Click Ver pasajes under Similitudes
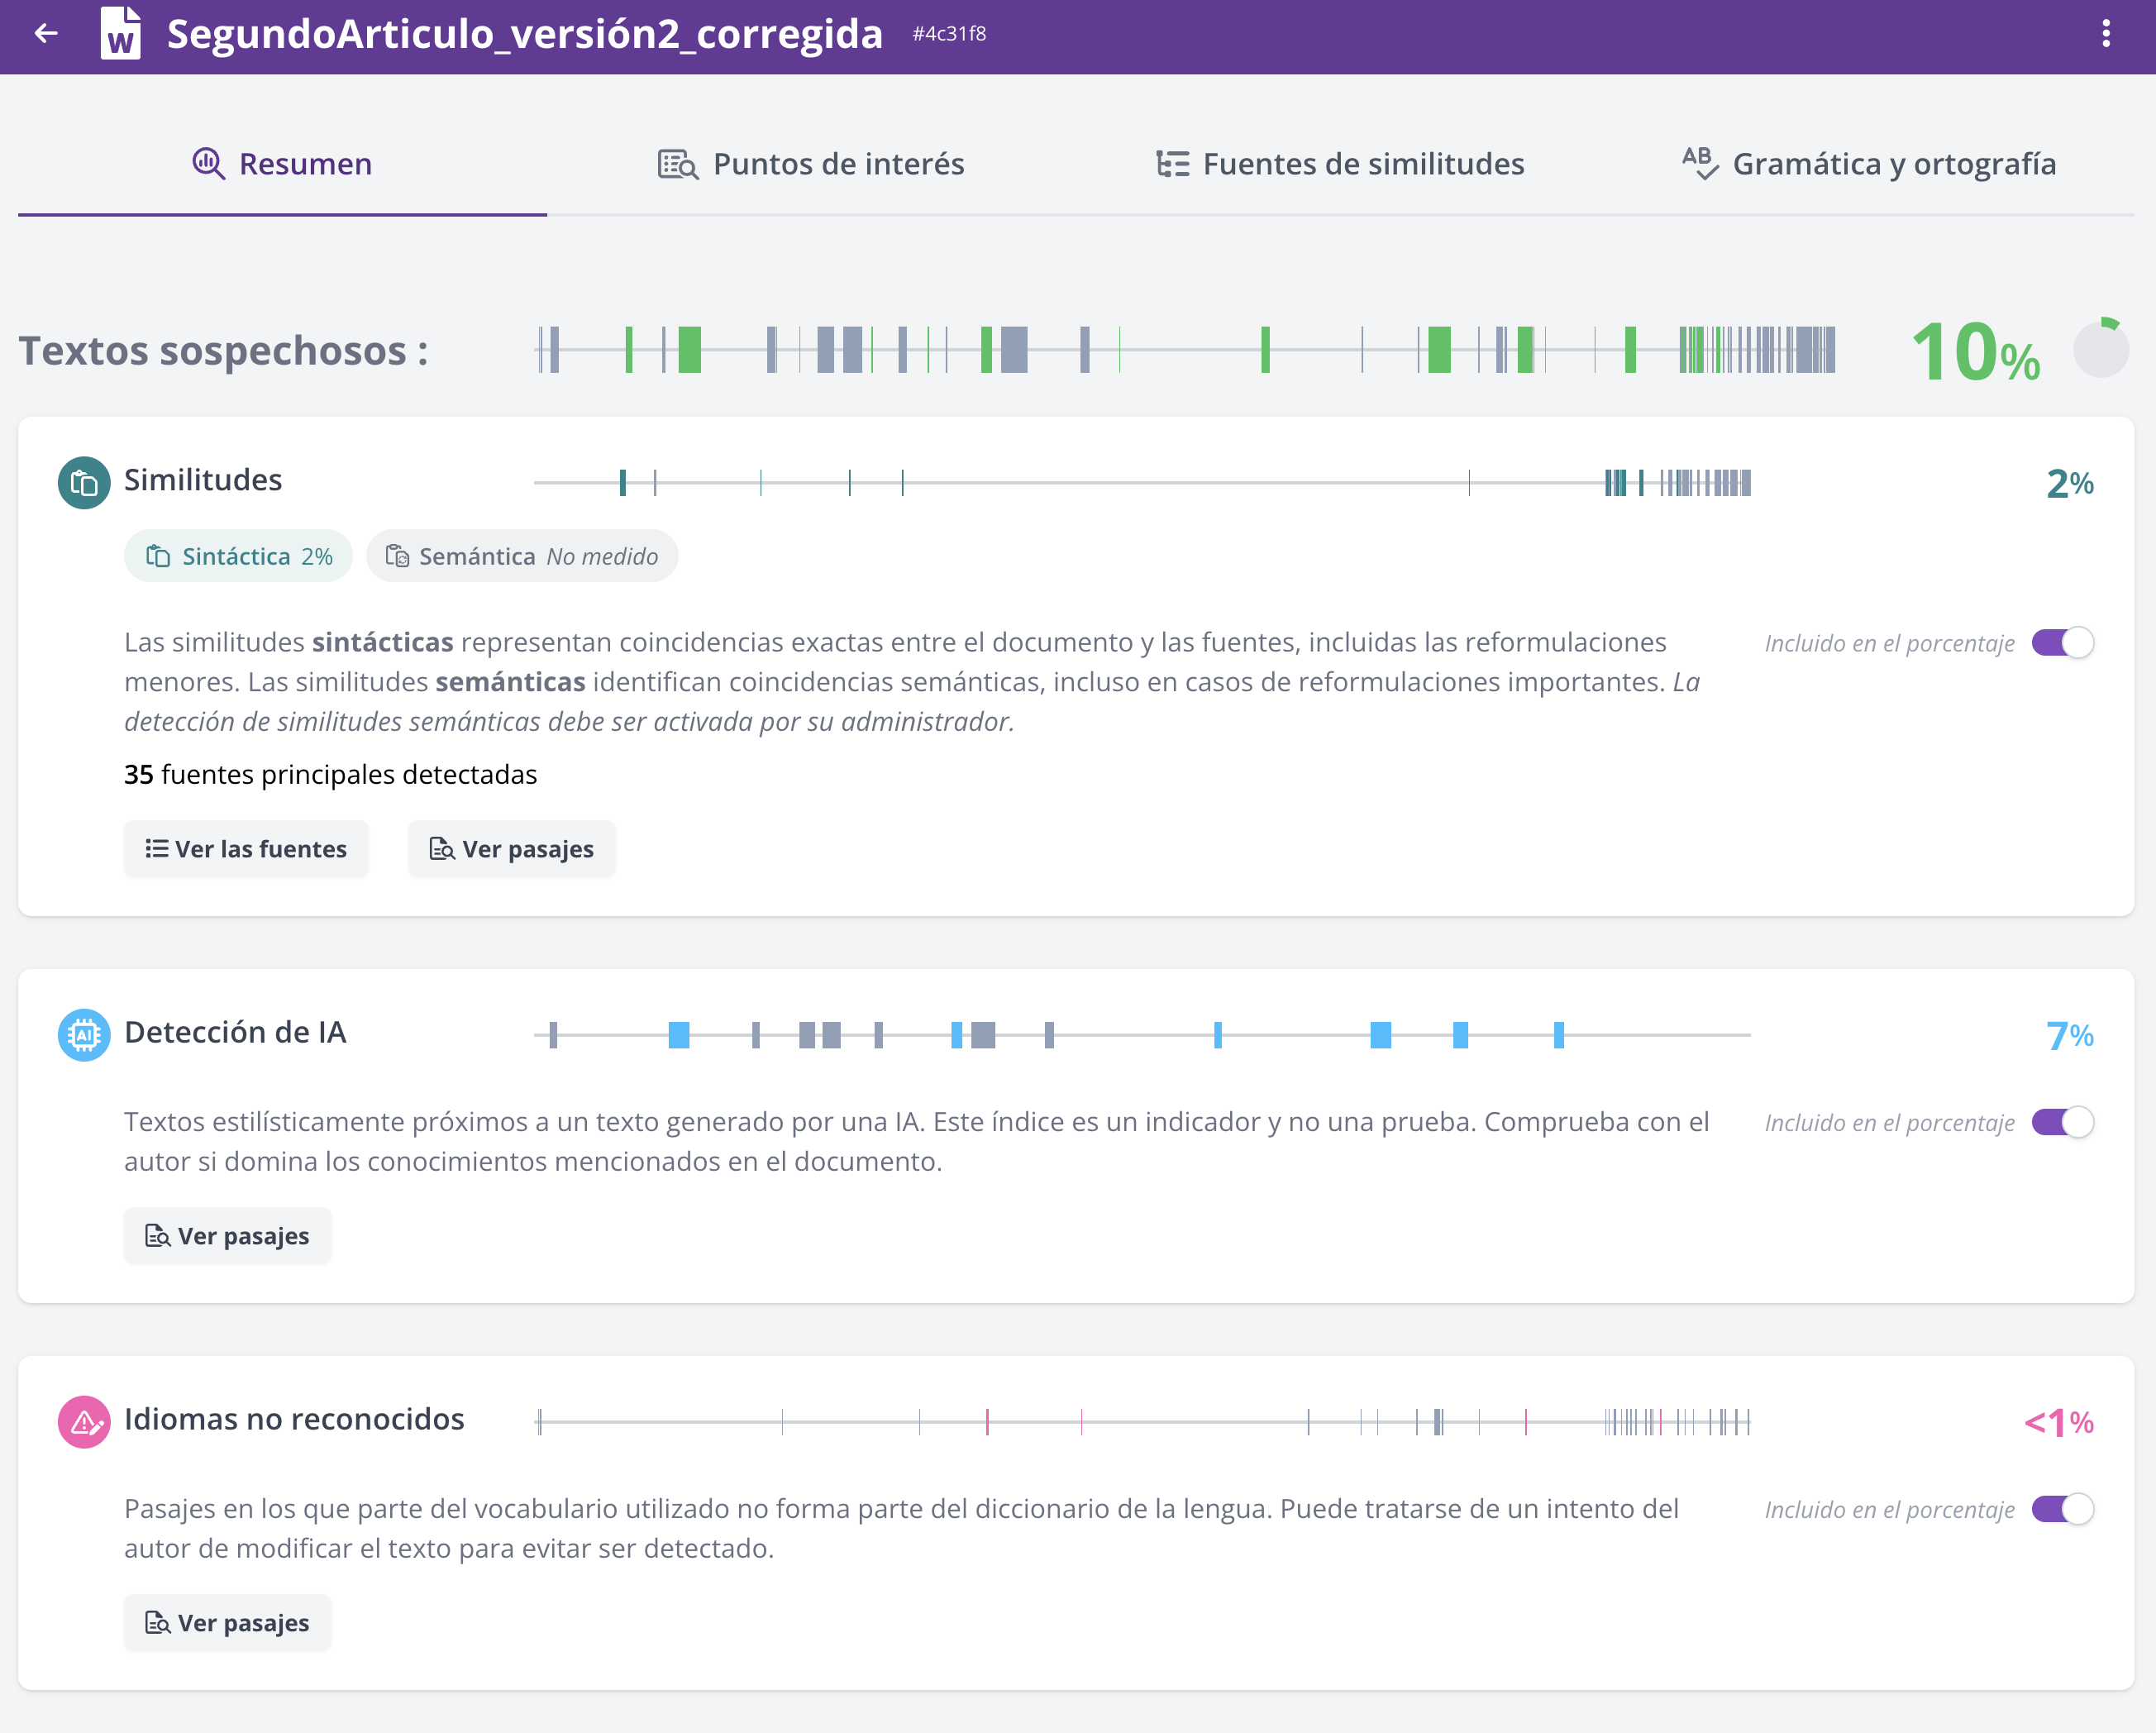 (x=512, y=849)
